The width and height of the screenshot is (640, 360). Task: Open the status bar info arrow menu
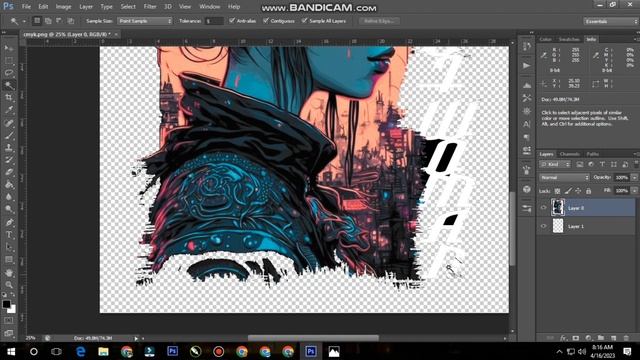(x=136, y=338)
